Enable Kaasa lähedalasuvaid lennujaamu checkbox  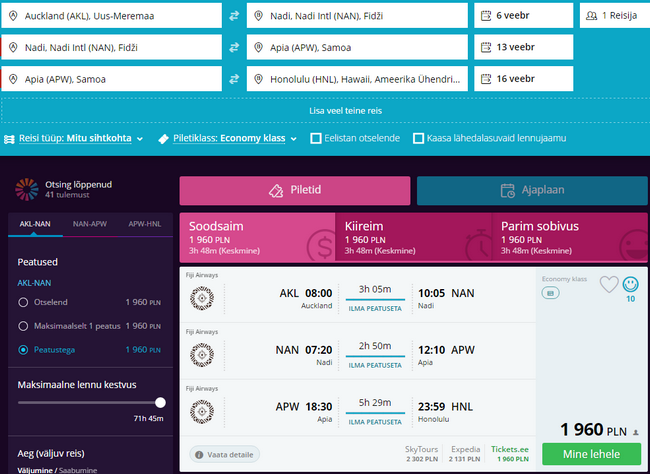pos(419,139)
